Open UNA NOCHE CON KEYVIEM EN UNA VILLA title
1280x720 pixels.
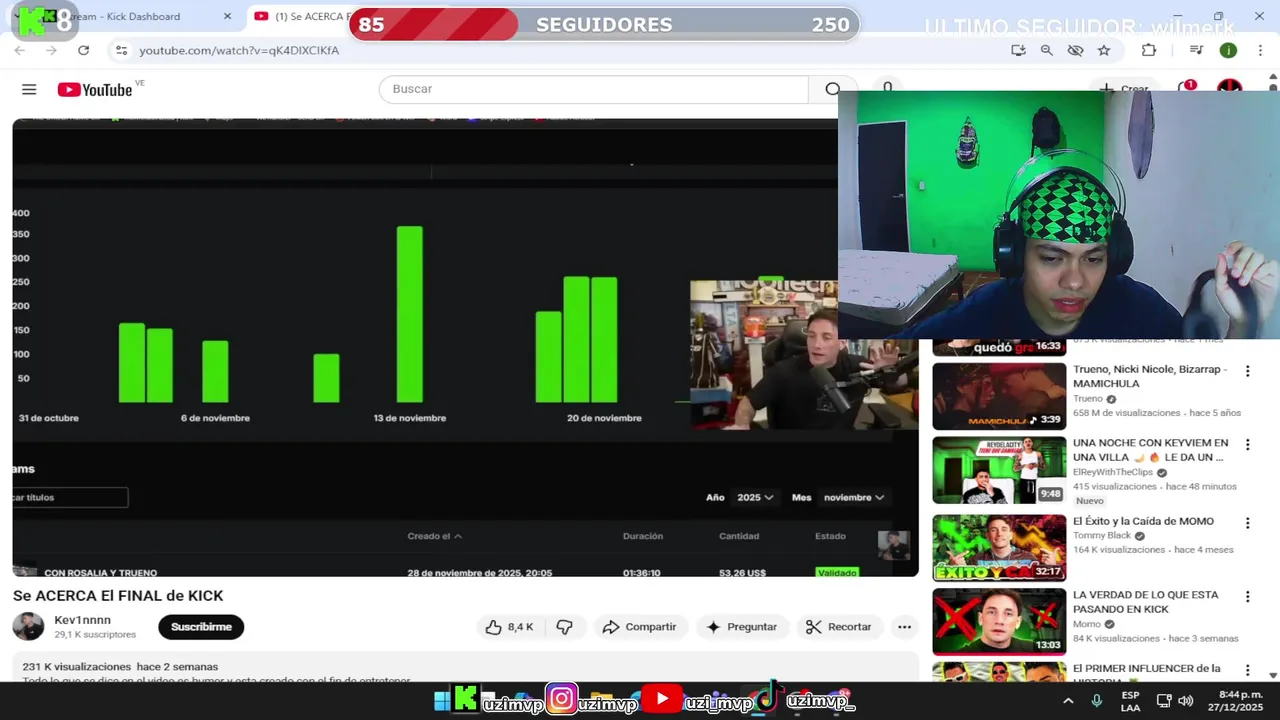1151,450
